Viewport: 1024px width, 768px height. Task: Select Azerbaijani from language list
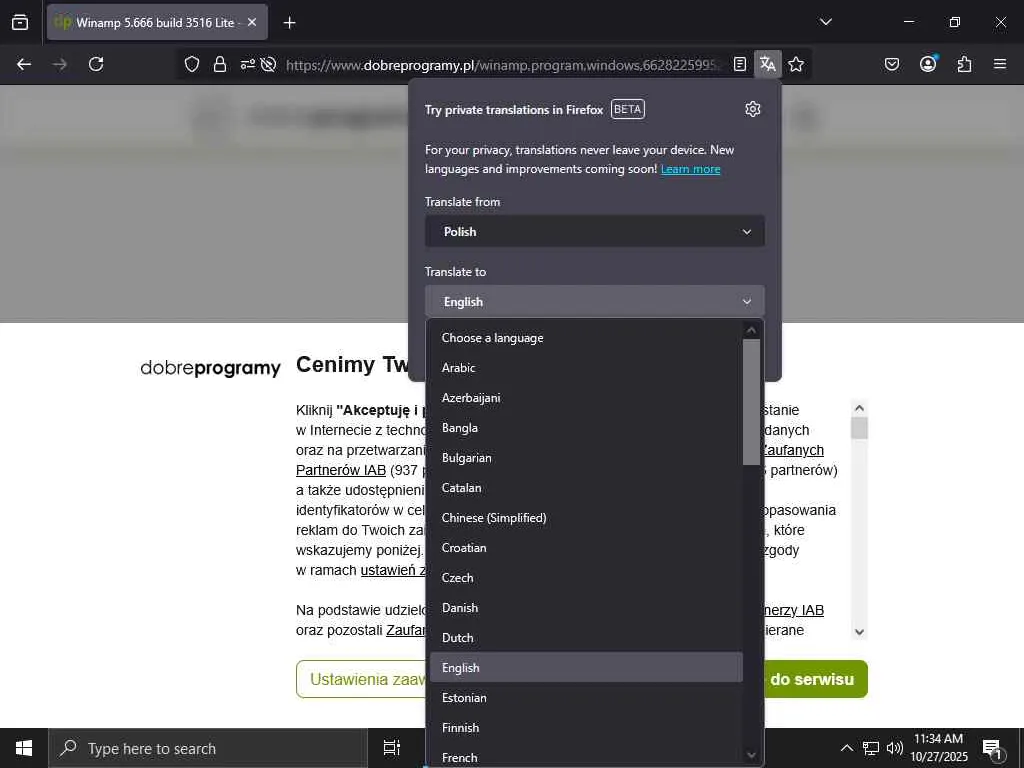tap(586, 398)
